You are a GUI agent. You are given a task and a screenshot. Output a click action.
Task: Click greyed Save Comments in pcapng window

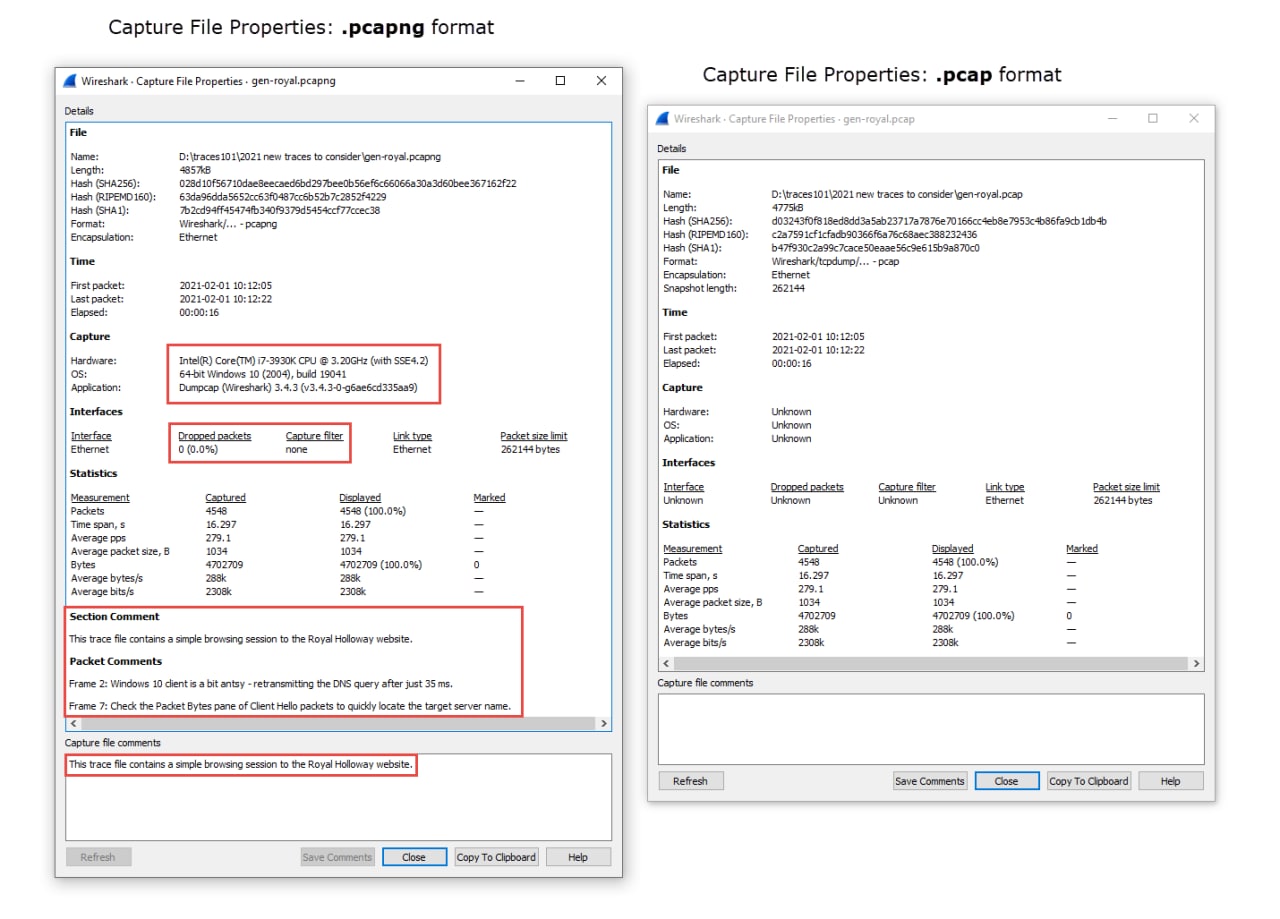coord(337,857)
